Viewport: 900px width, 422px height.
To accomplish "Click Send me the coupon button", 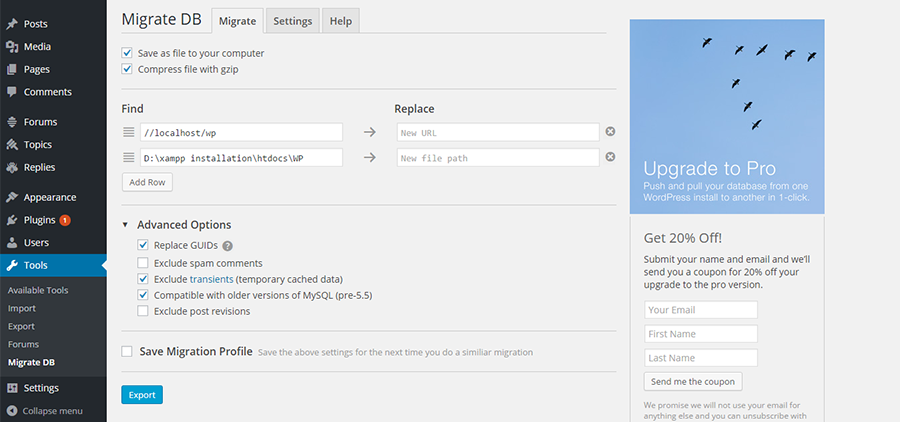I will [693, 382].
